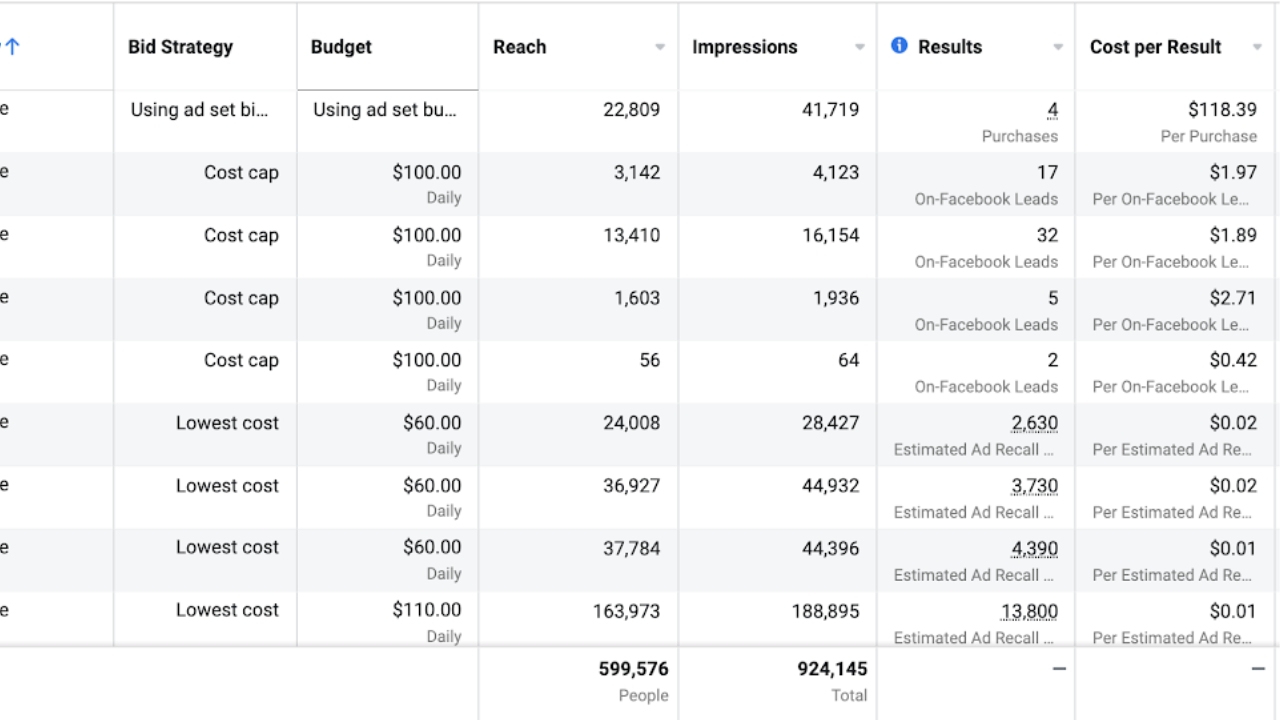The height and width of the screenshot is (720, 1280).
Task: Click the underlined 4 Purchases result
Action: tap(1052, 110)
